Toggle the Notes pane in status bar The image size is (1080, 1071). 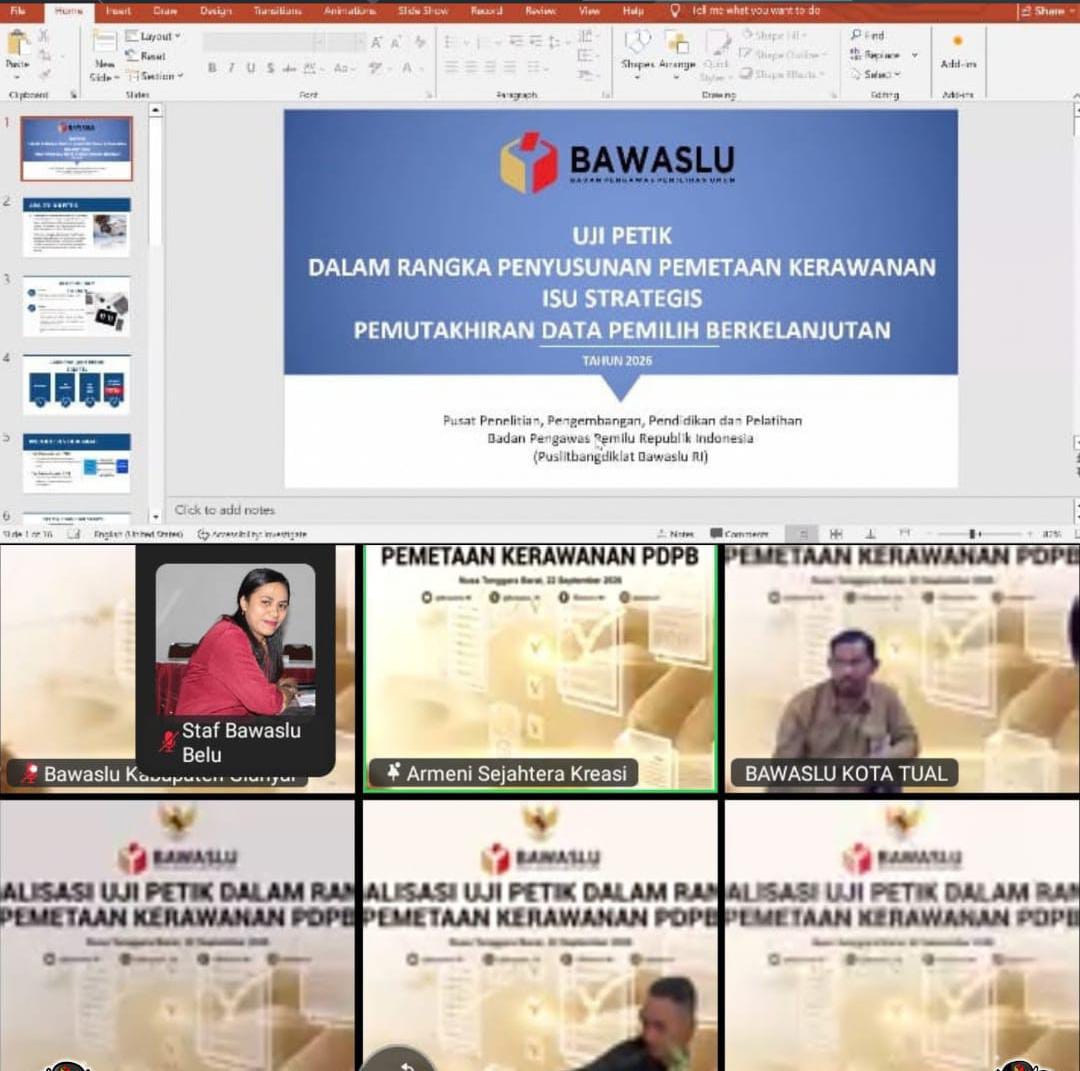click(675, 534)
